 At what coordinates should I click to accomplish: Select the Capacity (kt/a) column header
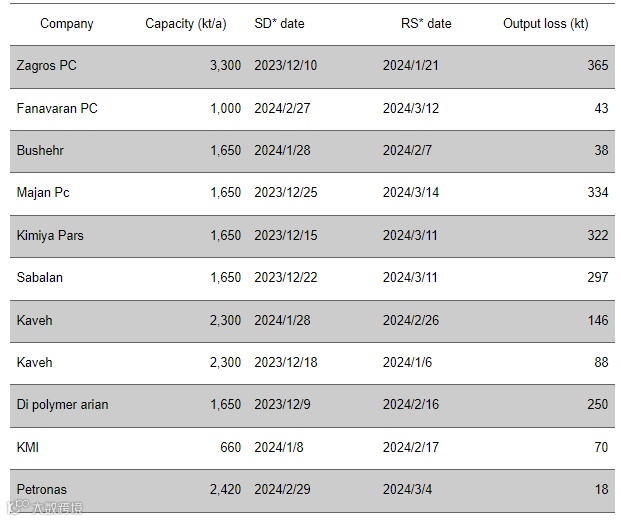pos(186,24)
